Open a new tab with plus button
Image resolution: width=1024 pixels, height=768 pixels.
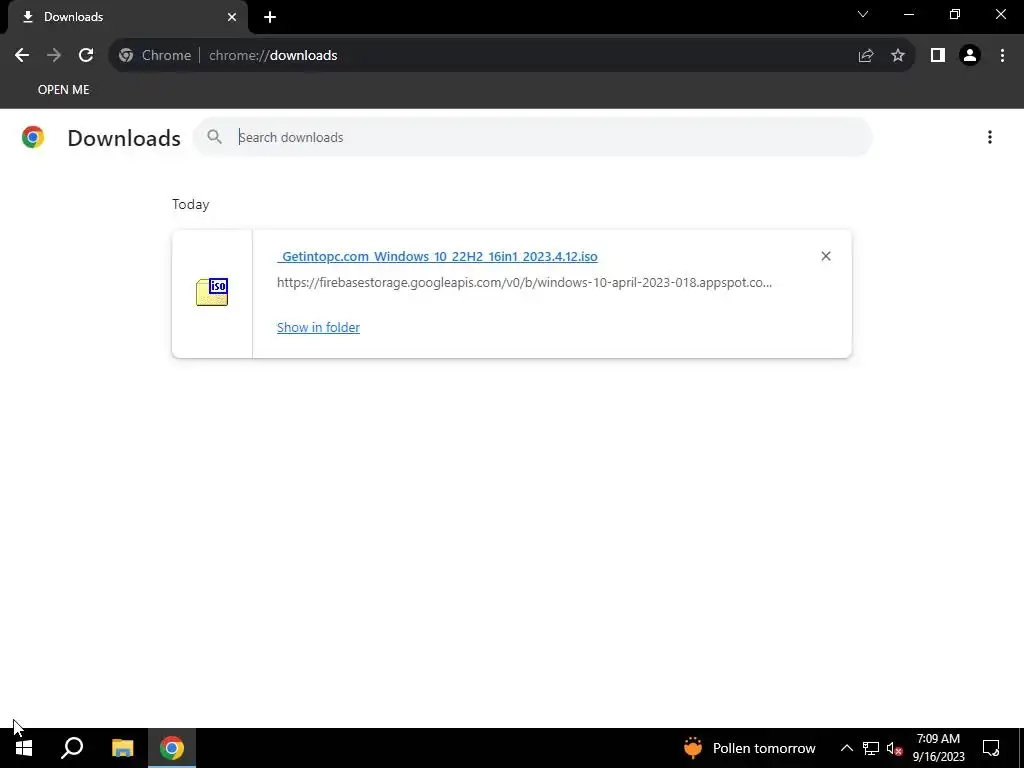coord(270,17)
